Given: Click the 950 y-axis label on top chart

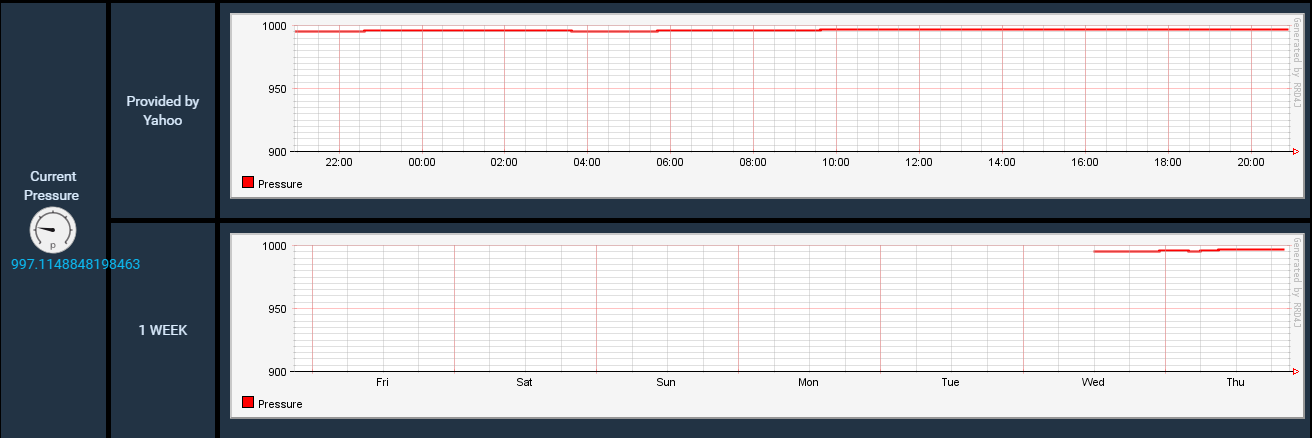Looking at the screenshot, I should pyautogui.click(x=273, y=89).
